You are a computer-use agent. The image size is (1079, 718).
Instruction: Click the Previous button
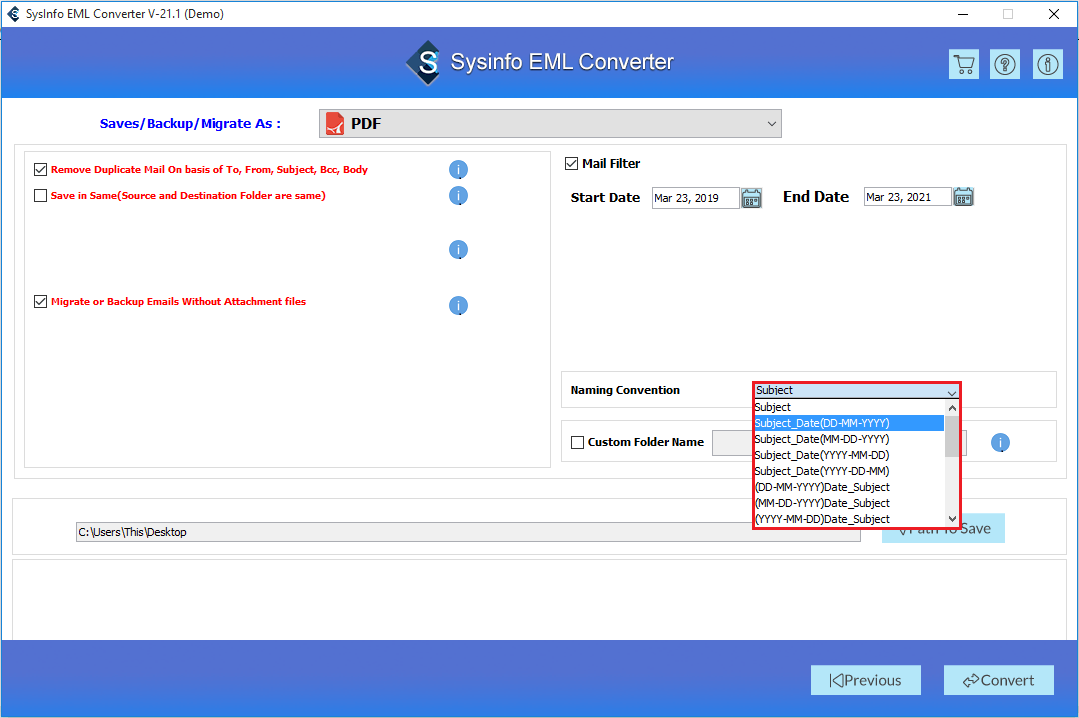click(865, 680)
